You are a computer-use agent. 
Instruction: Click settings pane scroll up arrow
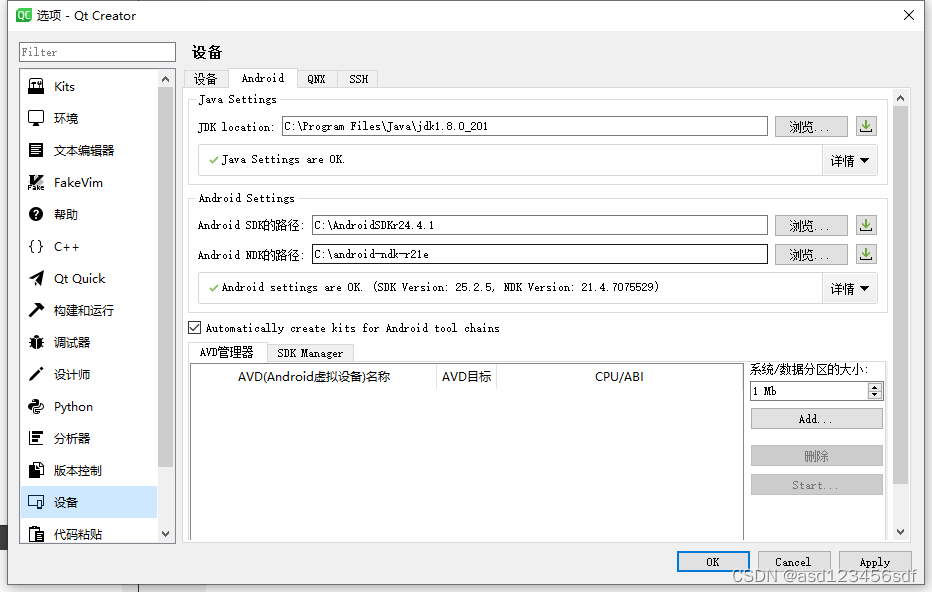point(900,98)
